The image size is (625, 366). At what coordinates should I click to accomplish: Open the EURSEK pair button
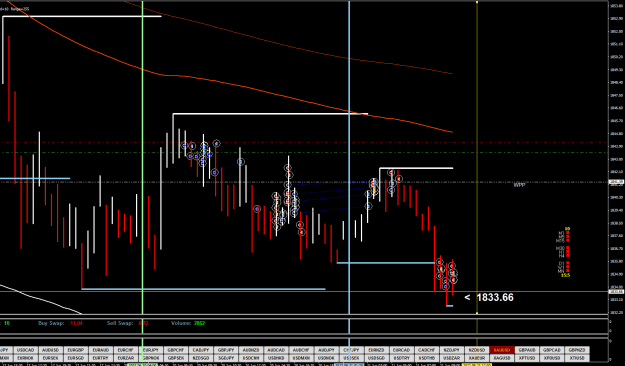[51, 358]
